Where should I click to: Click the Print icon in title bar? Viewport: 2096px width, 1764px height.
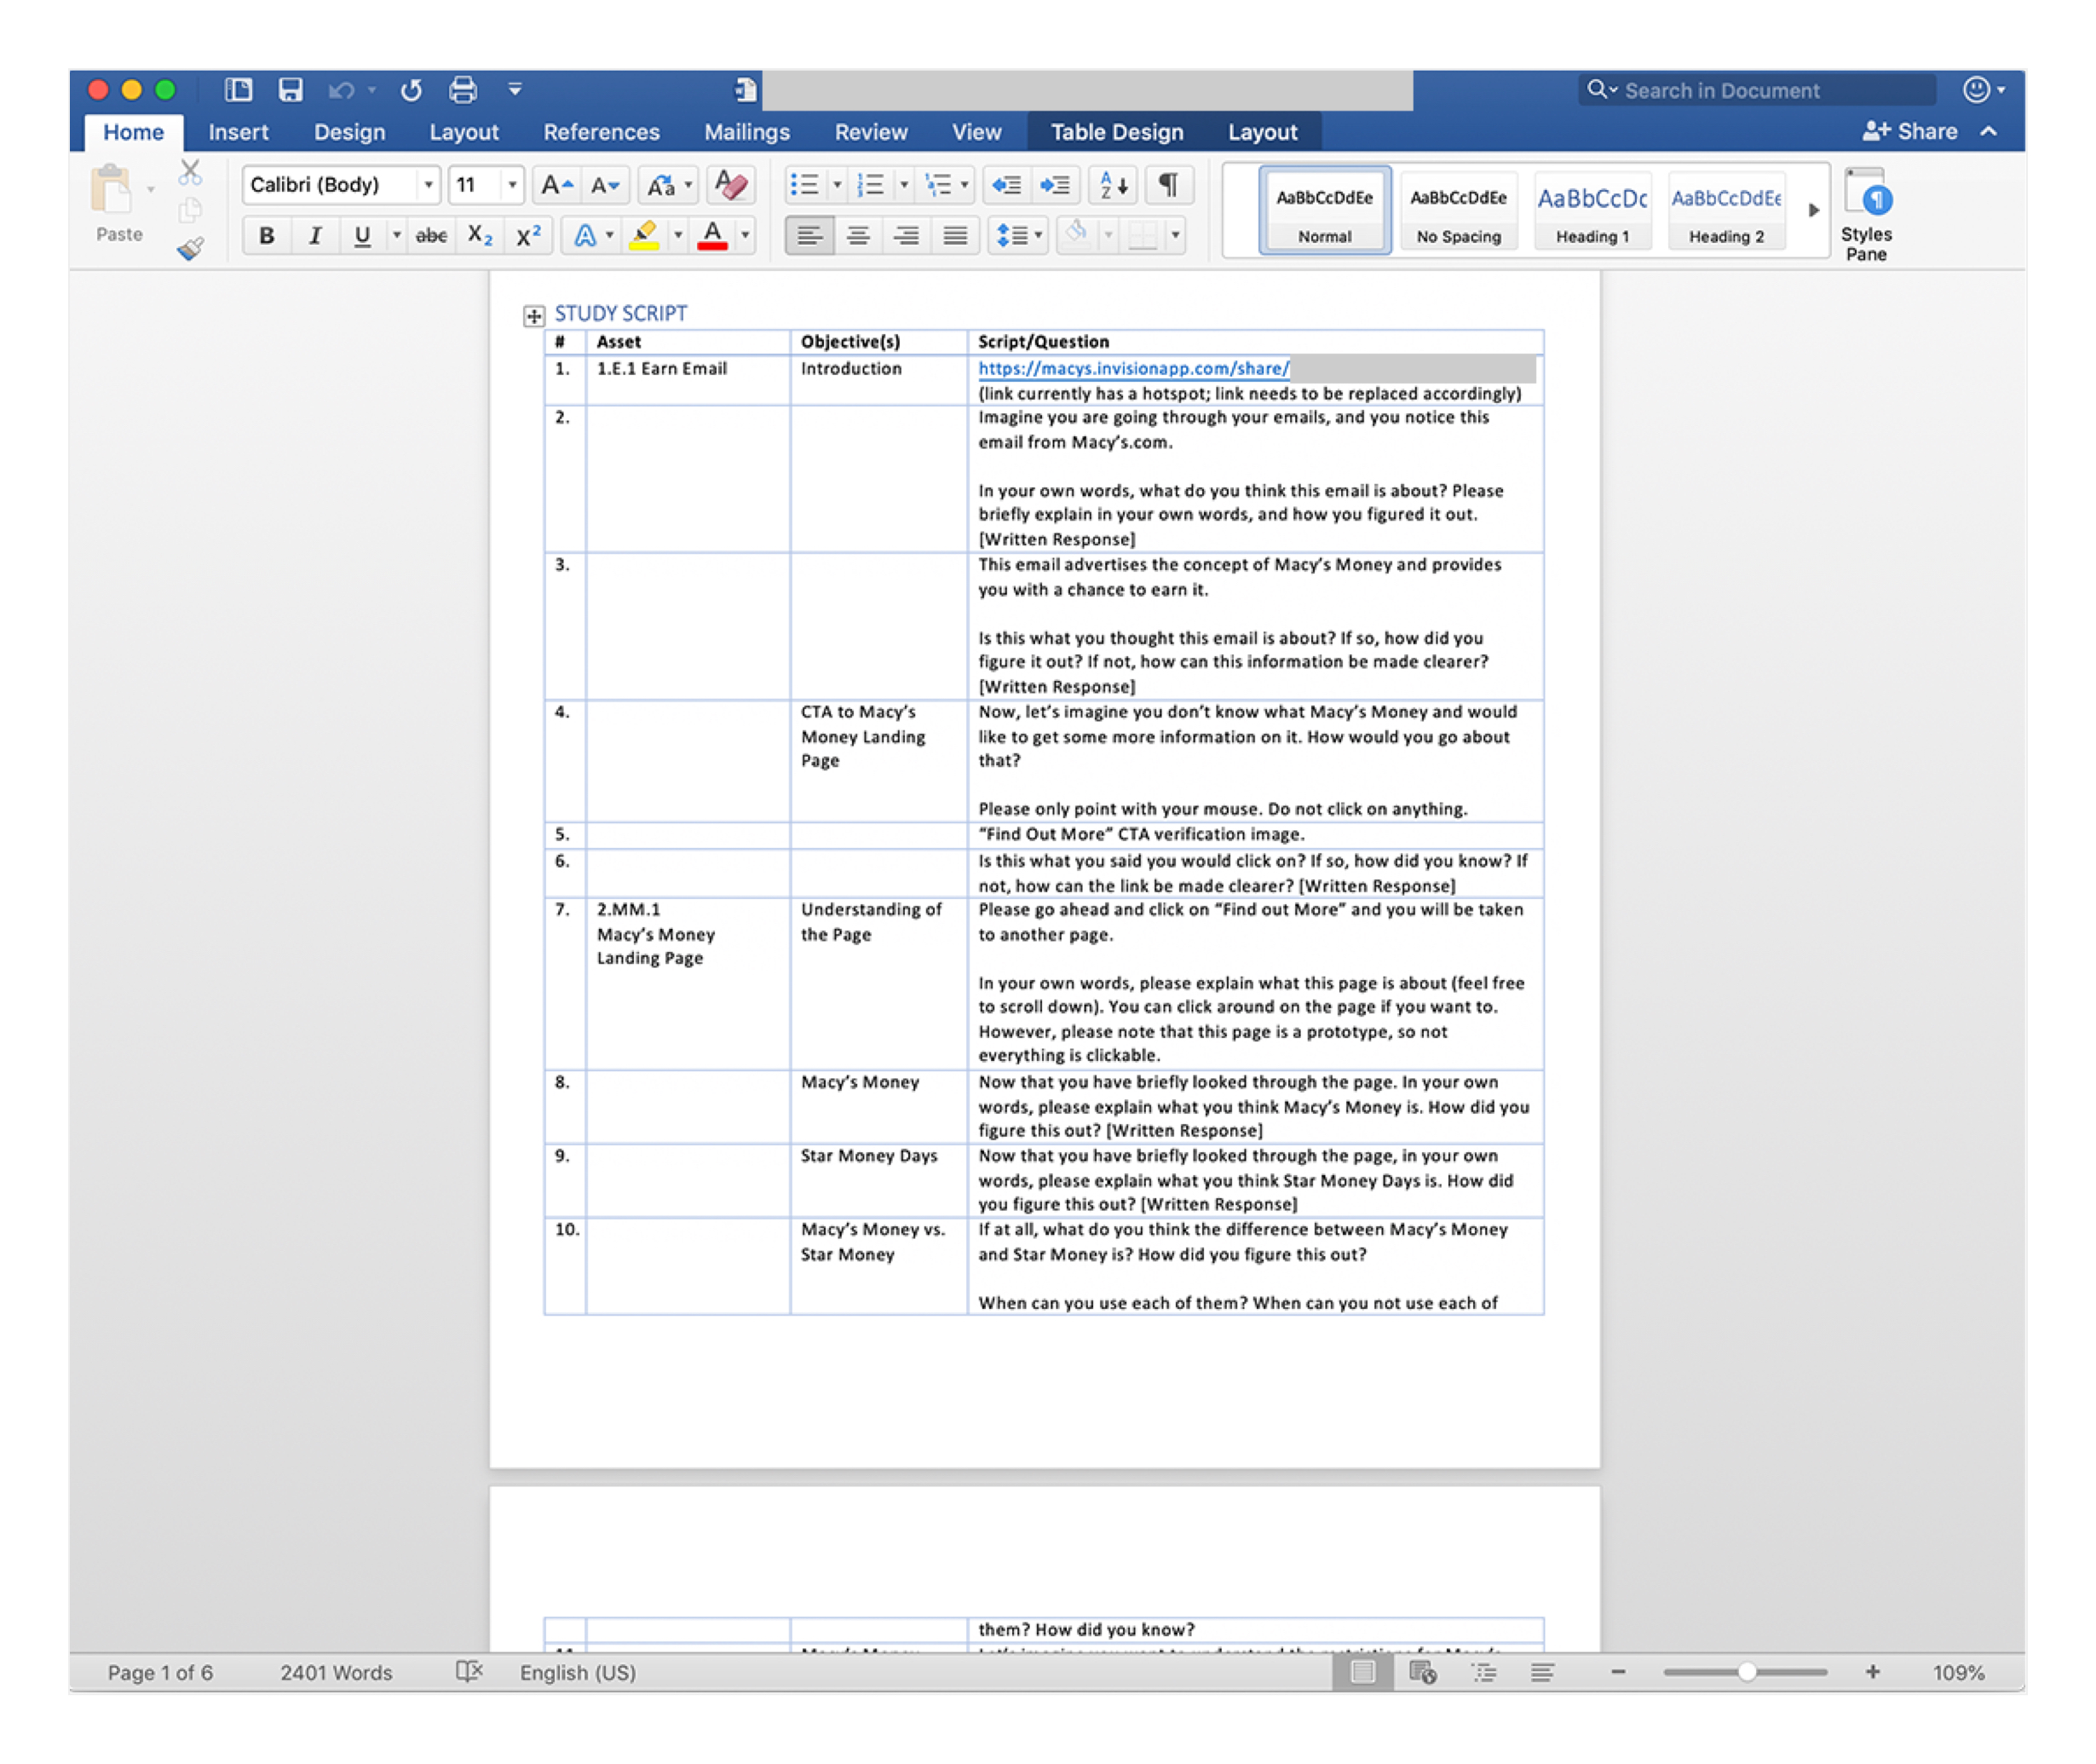(x=462, y=90)
